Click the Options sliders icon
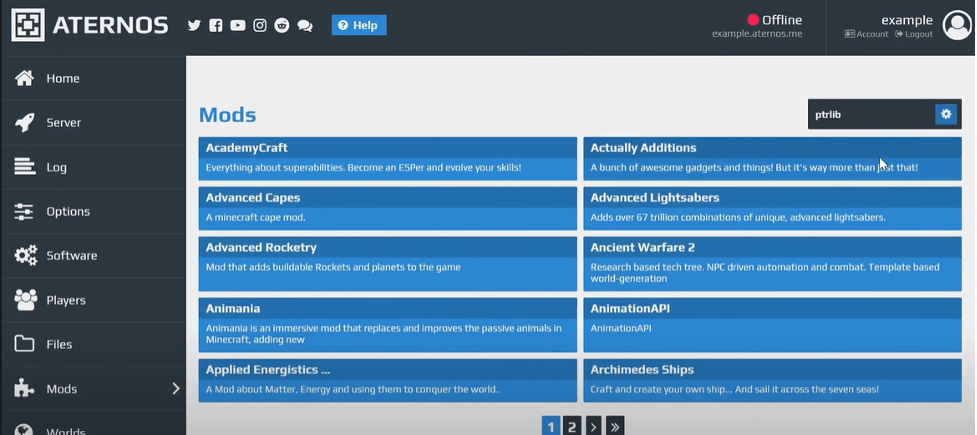Image resolution: width=977 pixels, height=435 pixels. coord(24,211)
